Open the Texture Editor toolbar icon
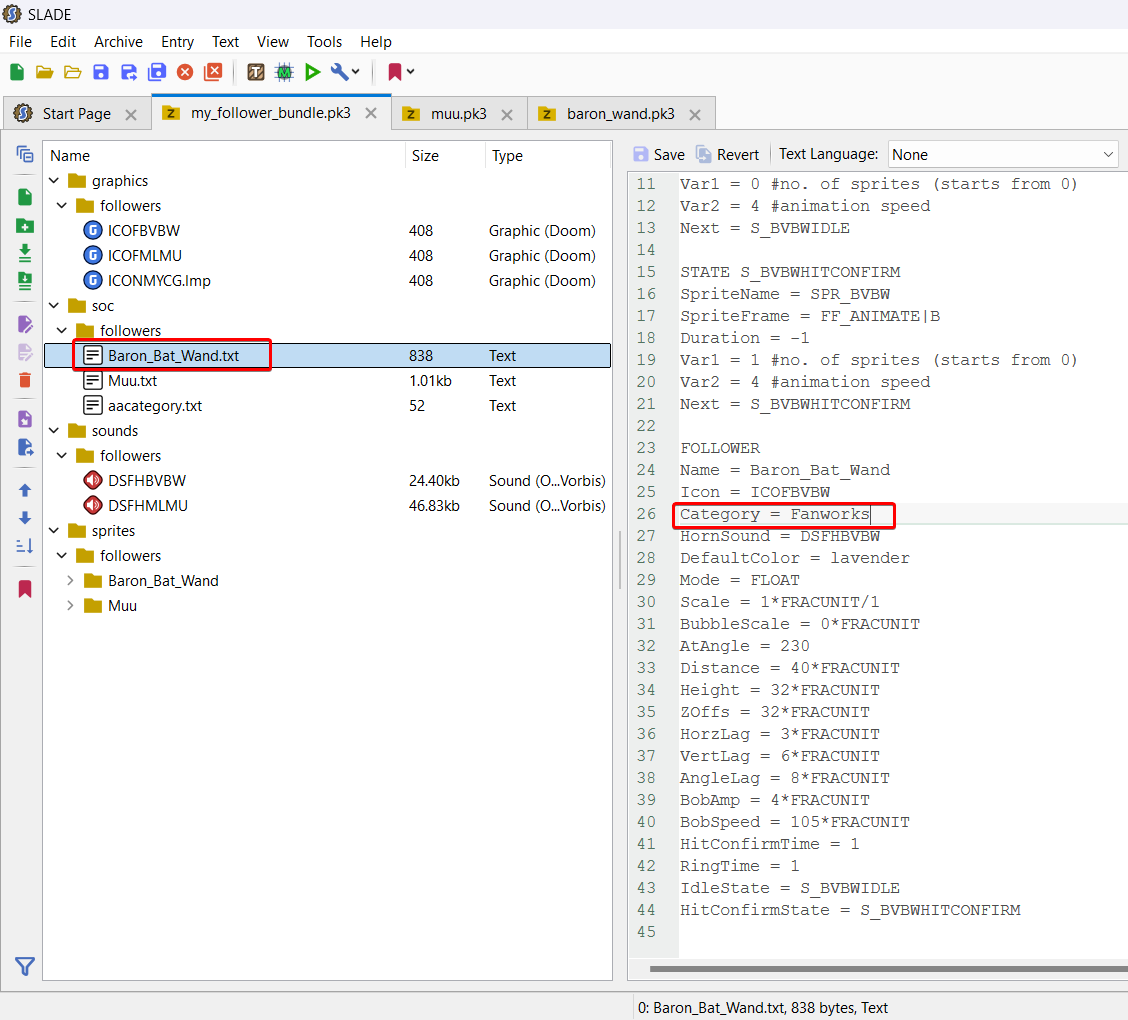This screenshot has width=1128, height=1020. (255, 72)
